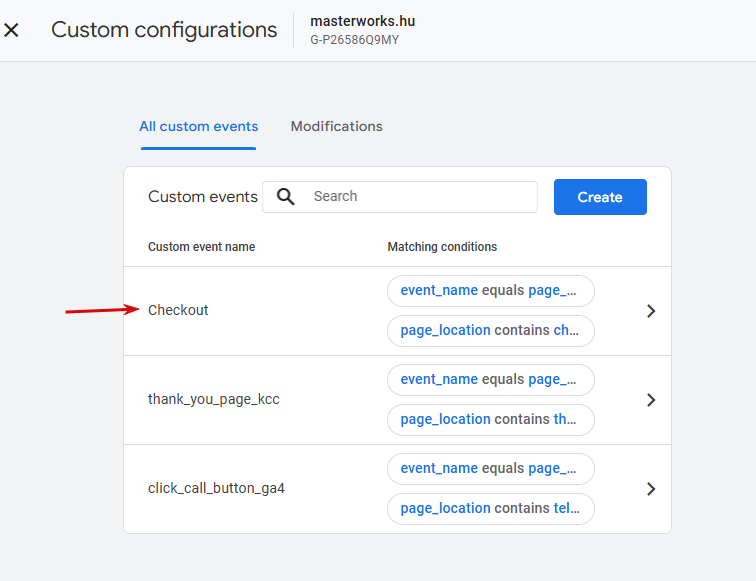Open click_call_button_ga4 row chevron arrow

[x=651, y=489]
